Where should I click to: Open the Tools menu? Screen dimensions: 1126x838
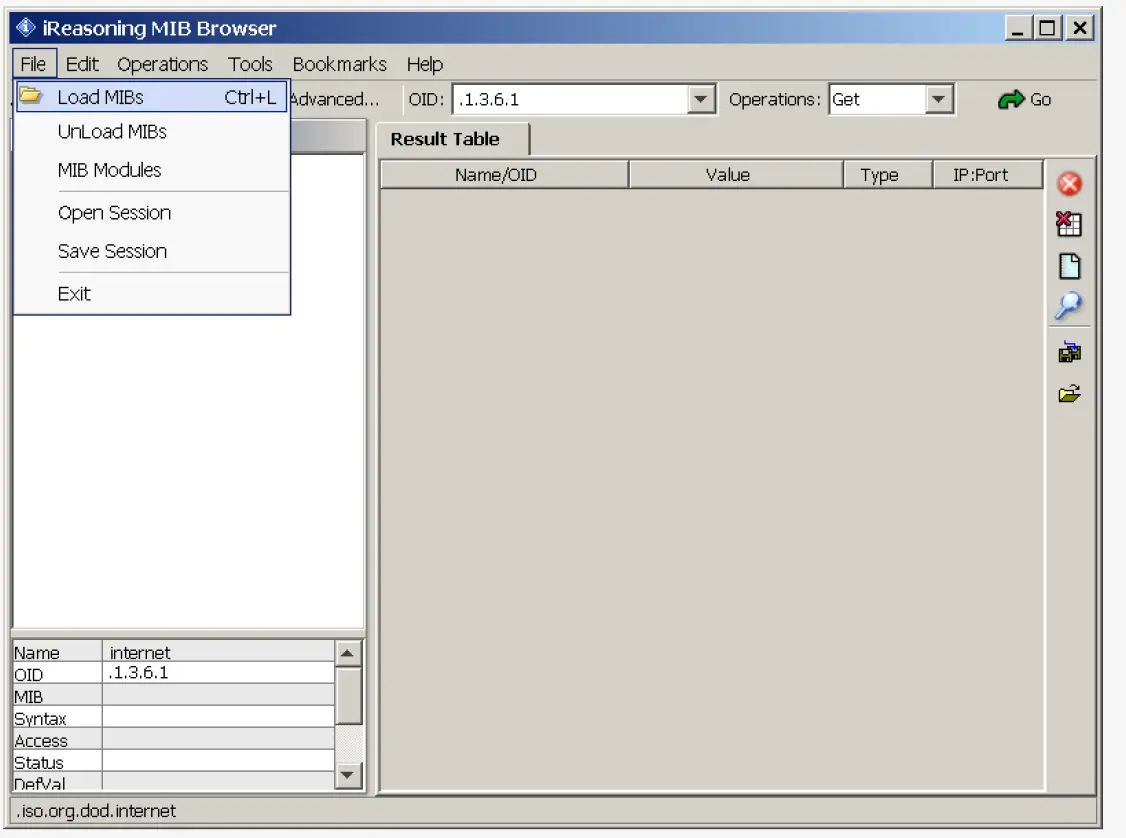point(250,64)
